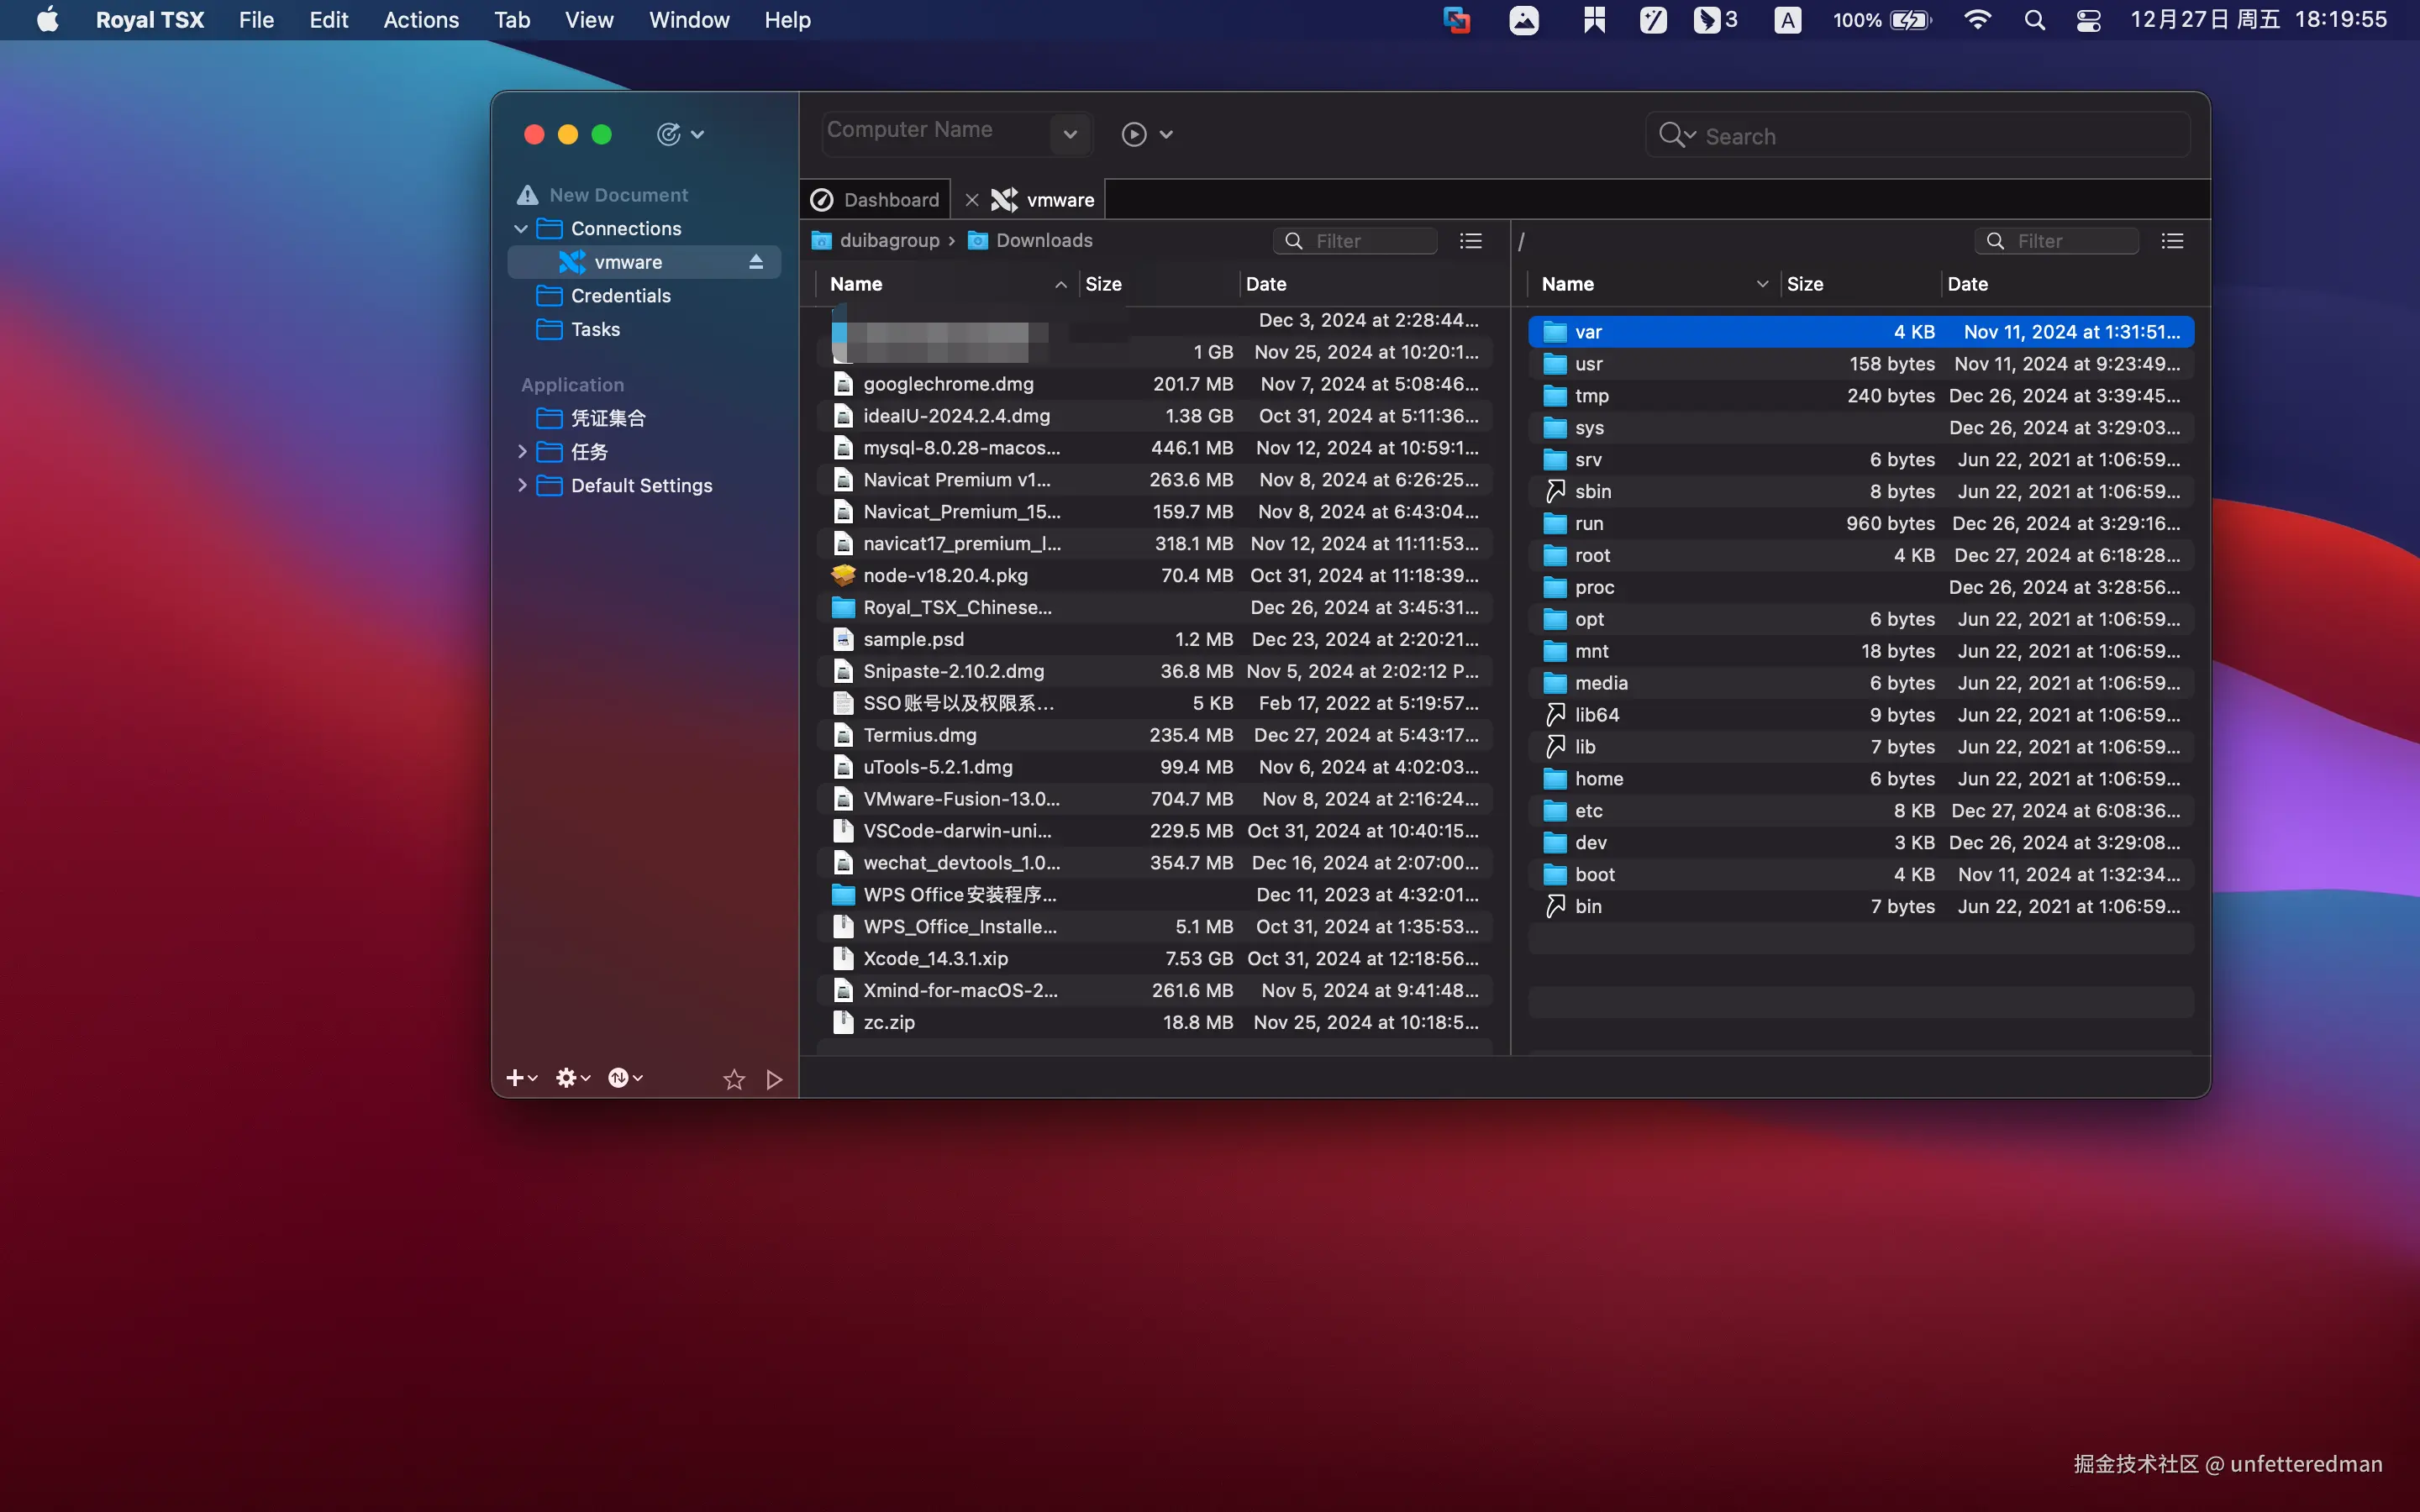Viewport: 2420px width, 1512px height.
Task: Open the Actions menu
Action: click(x=421, y=20)
